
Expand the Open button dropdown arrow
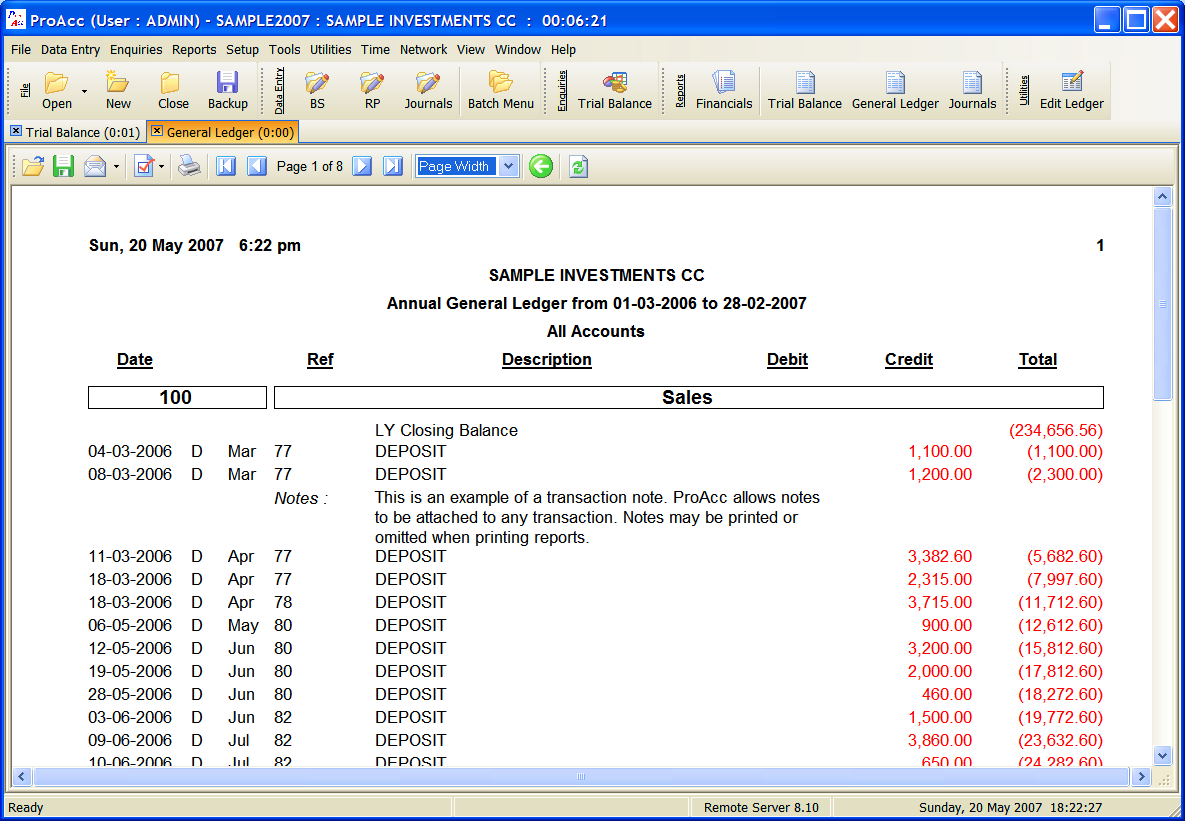point(84,91)
